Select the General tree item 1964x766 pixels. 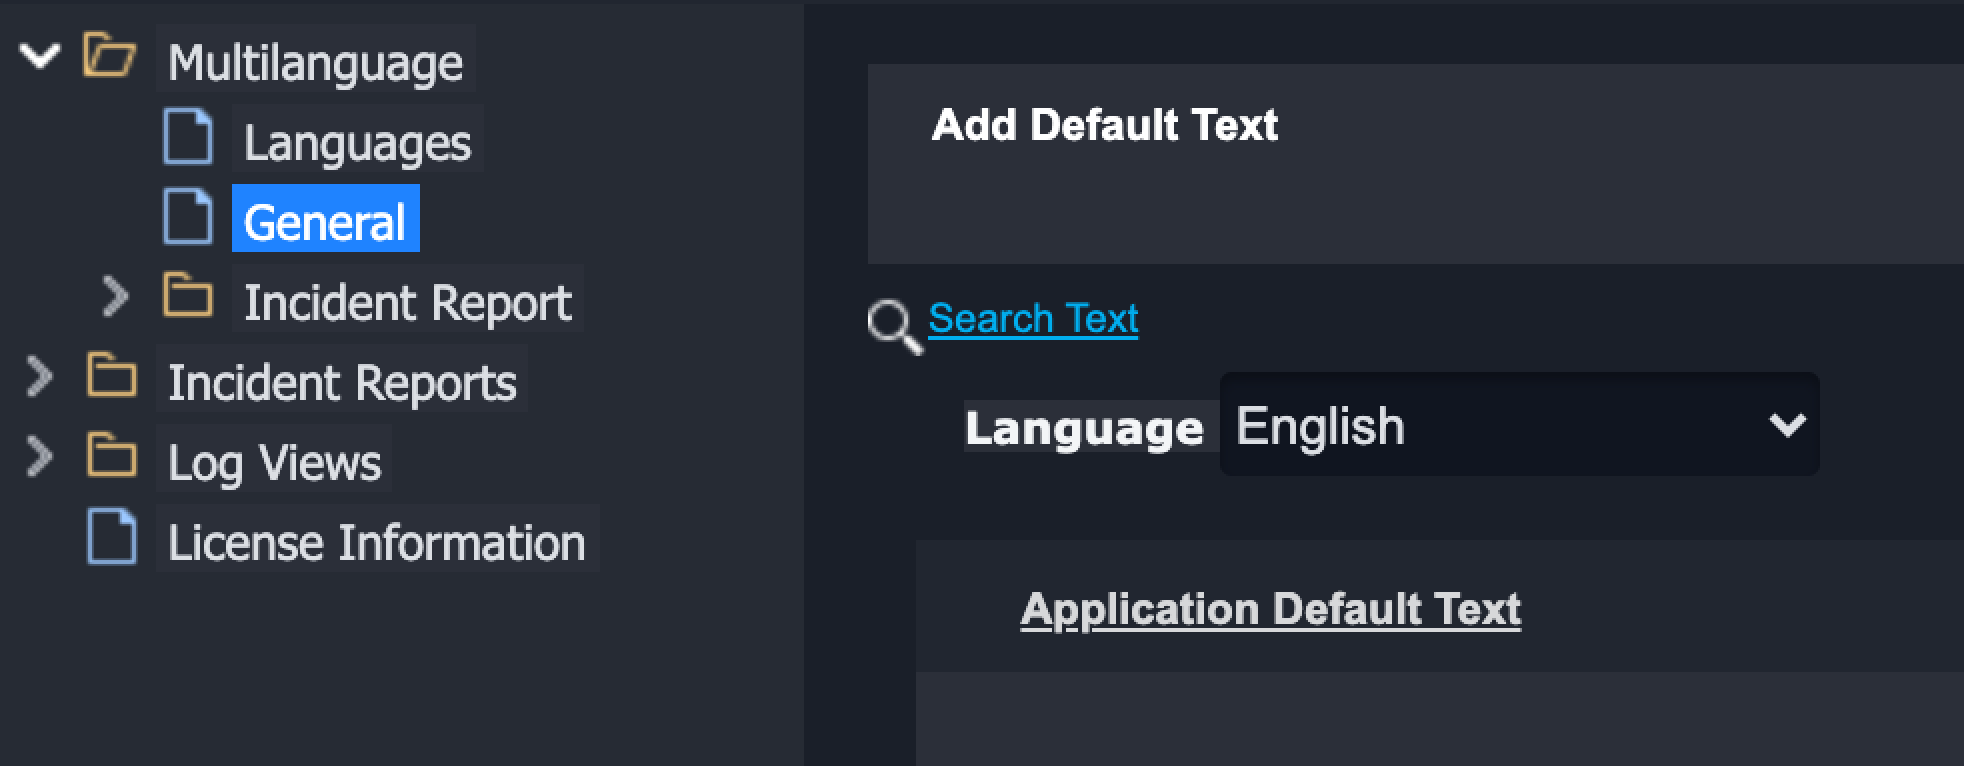click(325, 221)
